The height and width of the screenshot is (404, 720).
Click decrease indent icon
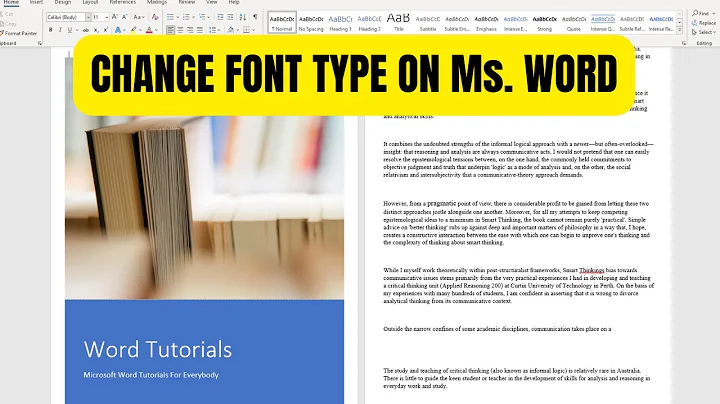pyautogui.click(x=220, y=17)
